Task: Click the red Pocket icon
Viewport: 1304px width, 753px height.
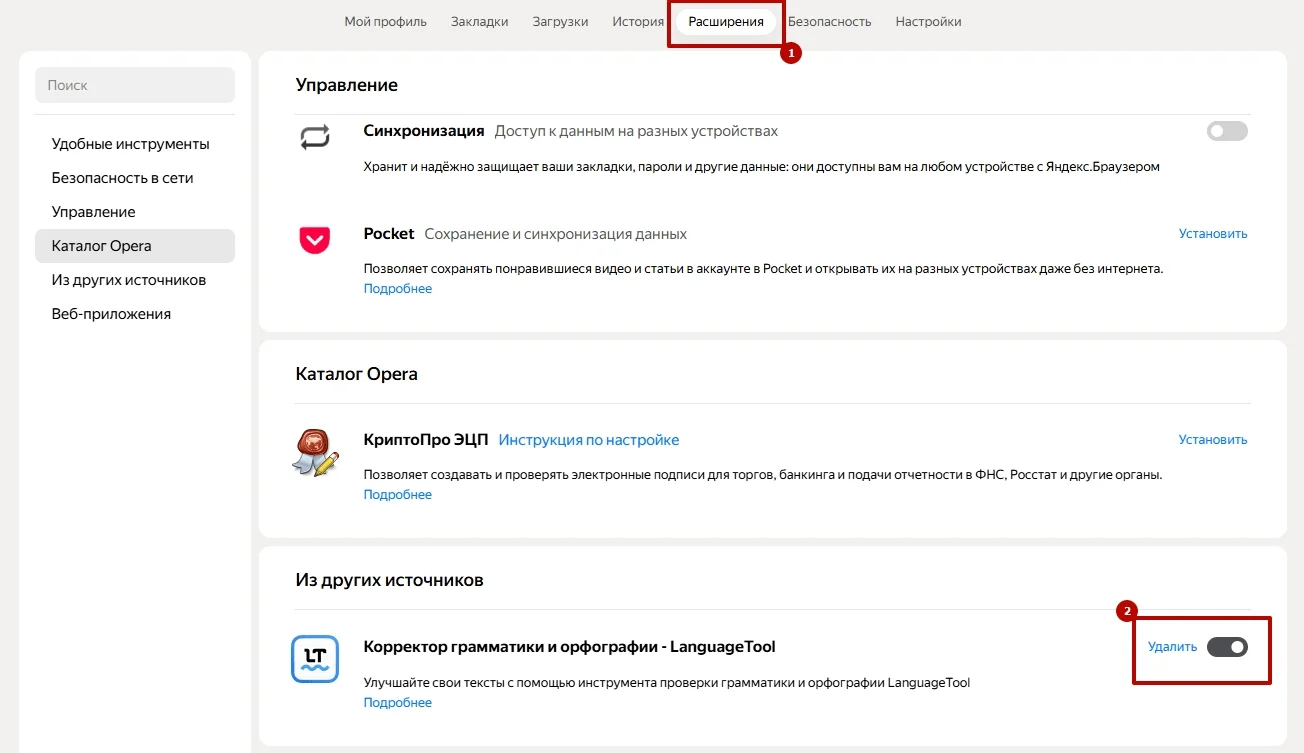Action: pyautogui.click(x=315, y=240)
